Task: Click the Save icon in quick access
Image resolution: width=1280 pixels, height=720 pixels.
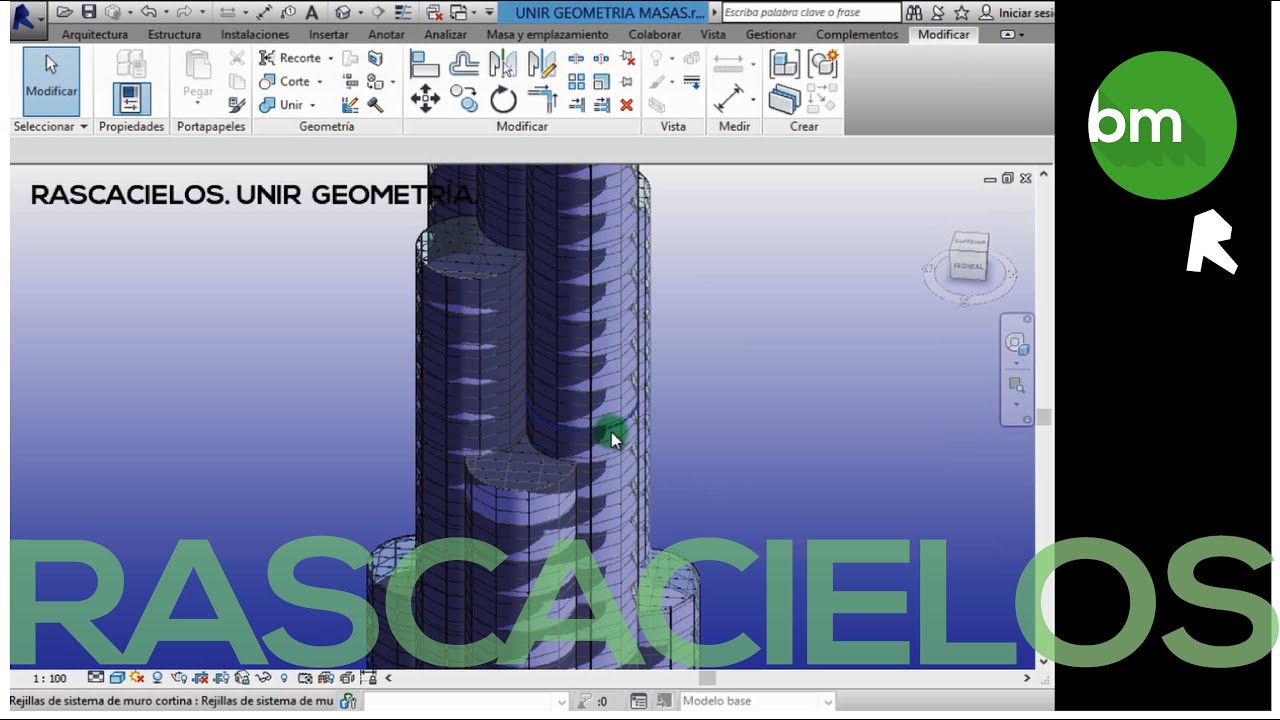Action: pyautogui.click(x=89, y=12)
